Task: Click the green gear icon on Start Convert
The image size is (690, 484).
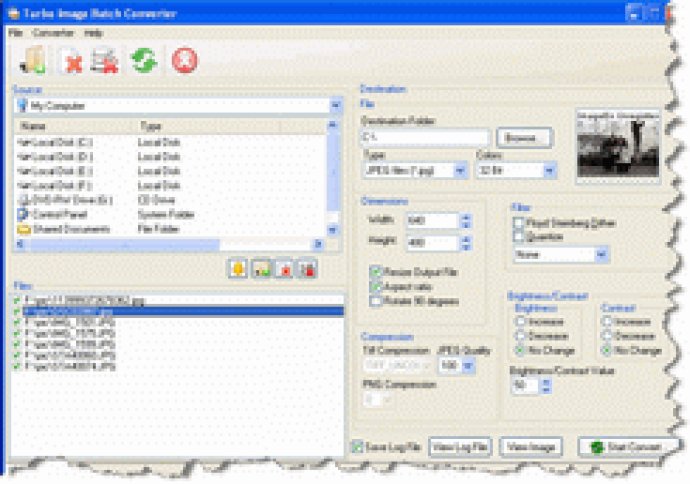Action: (x=597, y=447)
